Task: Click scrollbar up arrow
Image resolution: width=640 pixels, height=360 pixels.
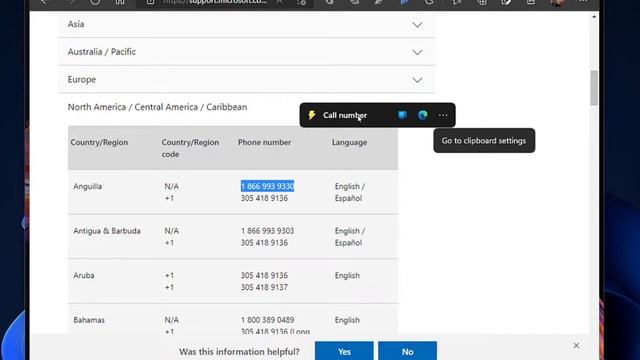Action: point(594,17)
